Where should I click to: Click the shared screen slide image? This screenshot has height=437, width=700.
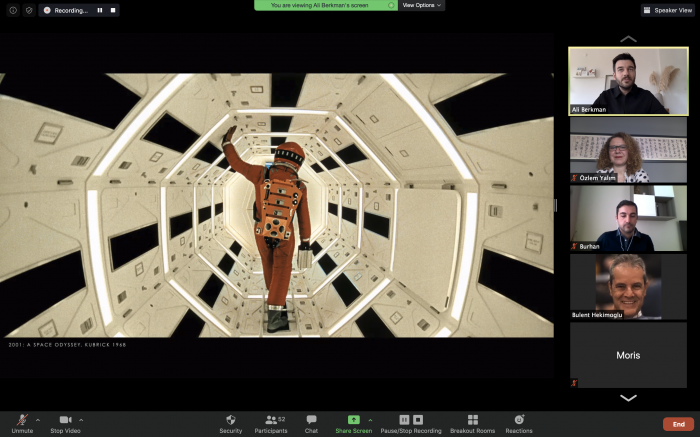pyautogui.click(x=277, y=205)
